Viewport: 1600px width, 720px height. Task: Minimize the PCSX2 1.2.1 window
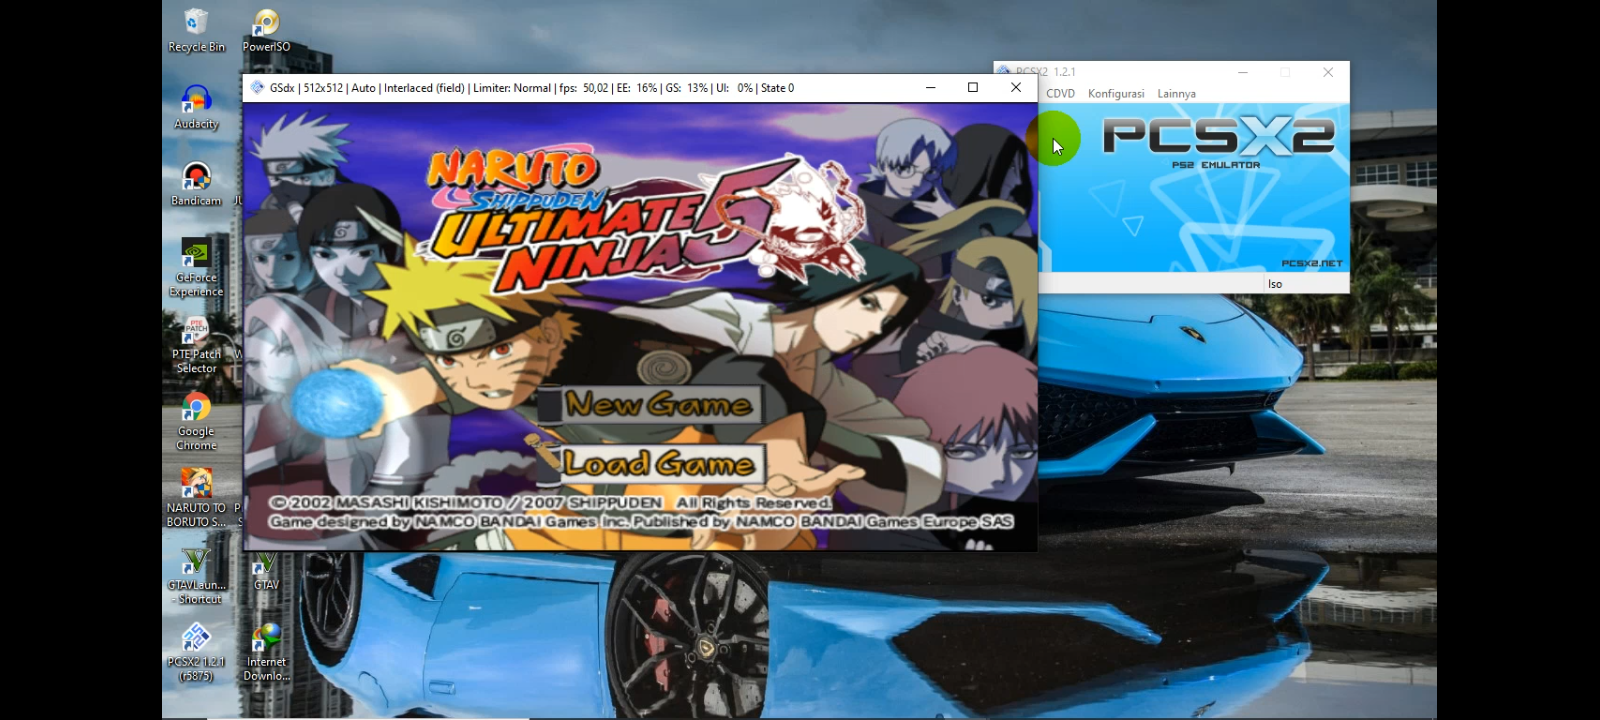[x=1242, y=72]
